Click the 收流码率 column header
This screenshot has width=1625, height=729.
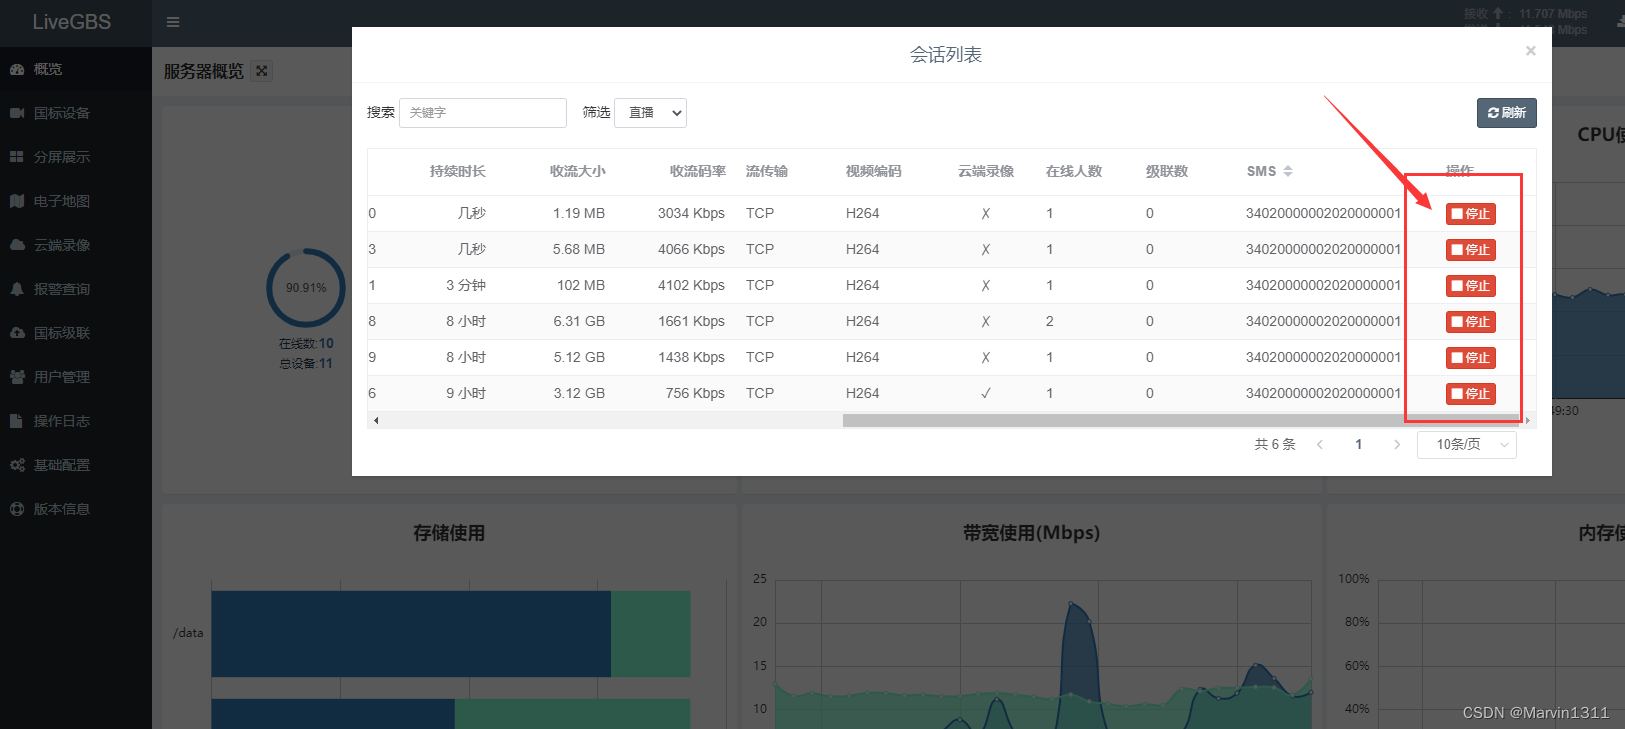click(697, 171)
